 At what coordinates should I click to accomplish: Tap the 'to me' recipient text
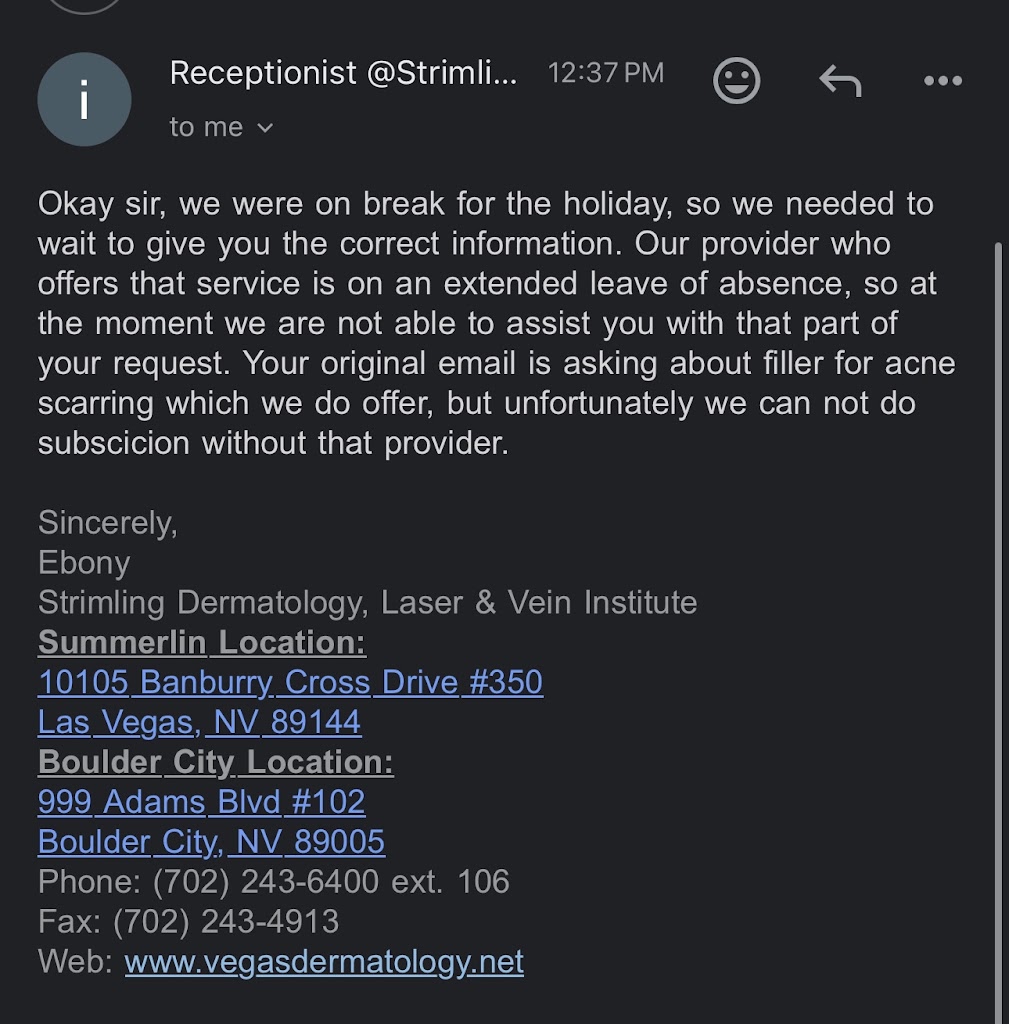pyautogui.click(x=206, y=127)
